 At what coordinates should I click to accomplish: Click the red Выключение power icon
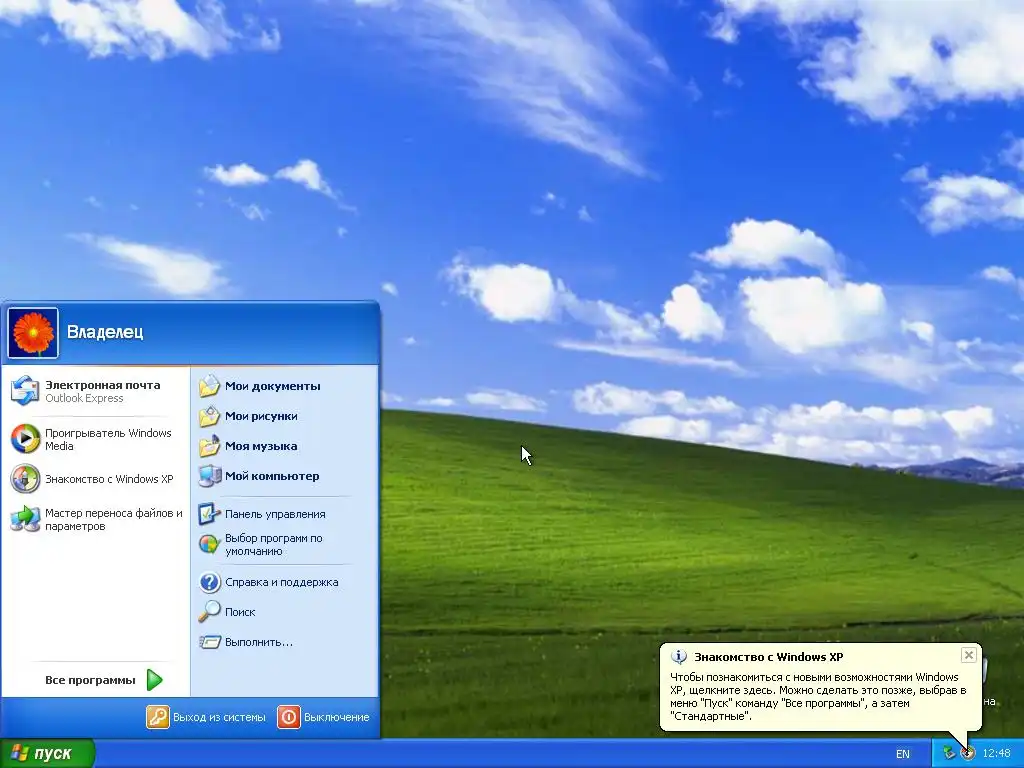289,717
